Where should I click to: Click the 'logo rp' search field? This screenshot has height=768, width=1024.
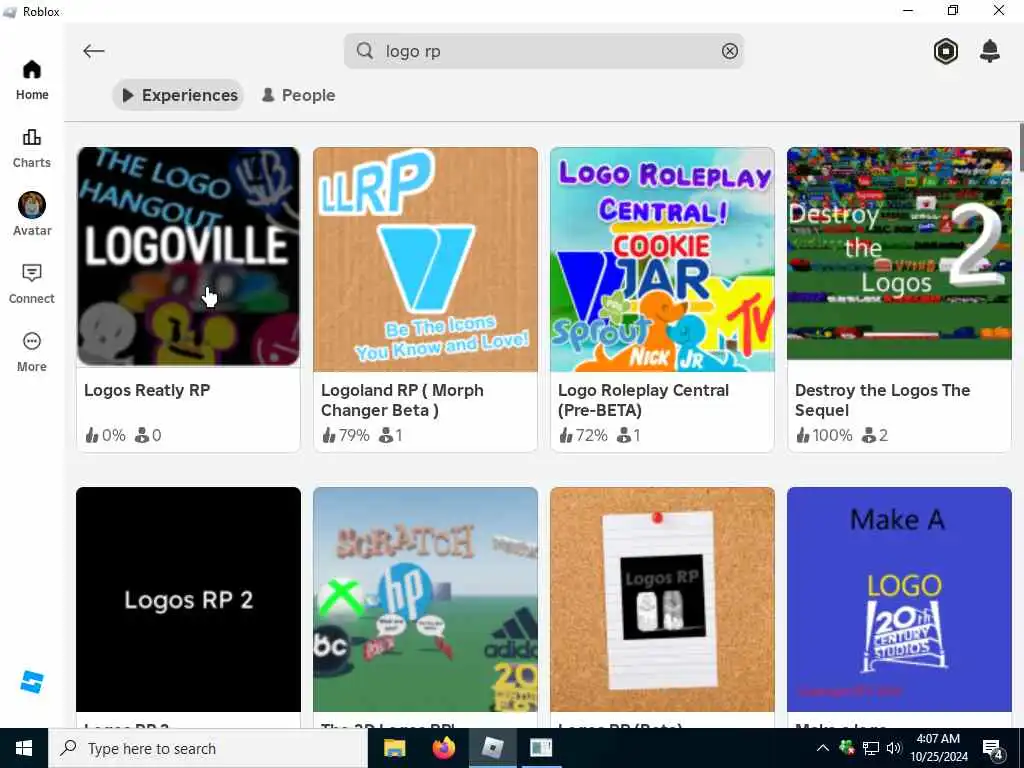coord(543,51)
